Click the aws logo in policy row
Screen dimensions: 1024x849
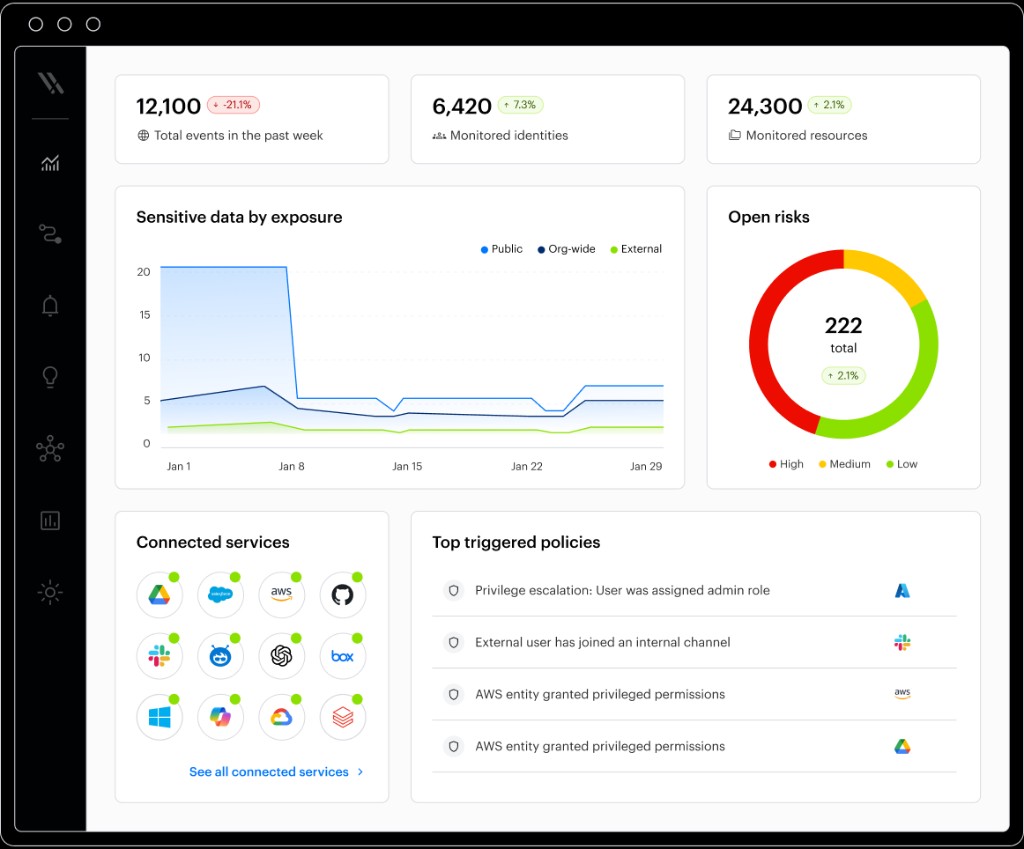[902, 694]
